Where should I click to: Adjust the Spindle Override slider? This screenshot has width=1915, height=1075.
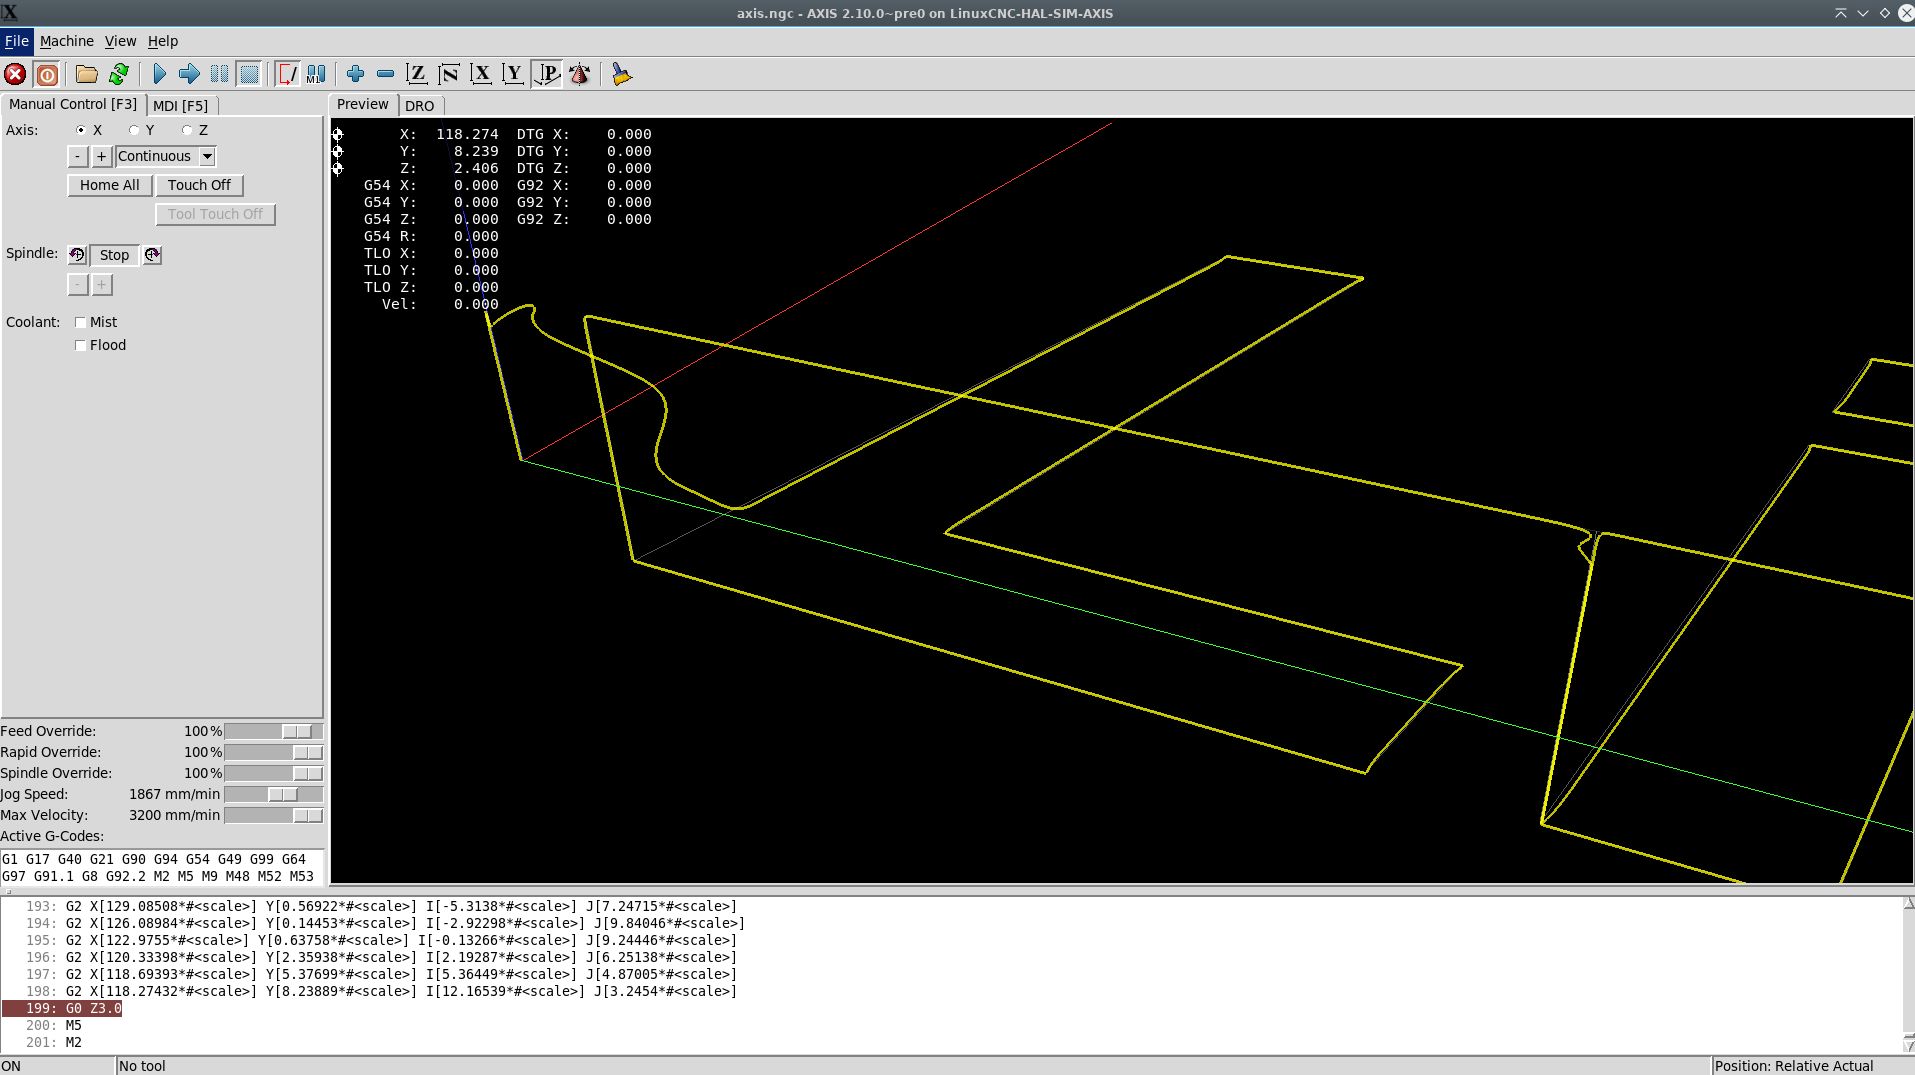[274, 773]
